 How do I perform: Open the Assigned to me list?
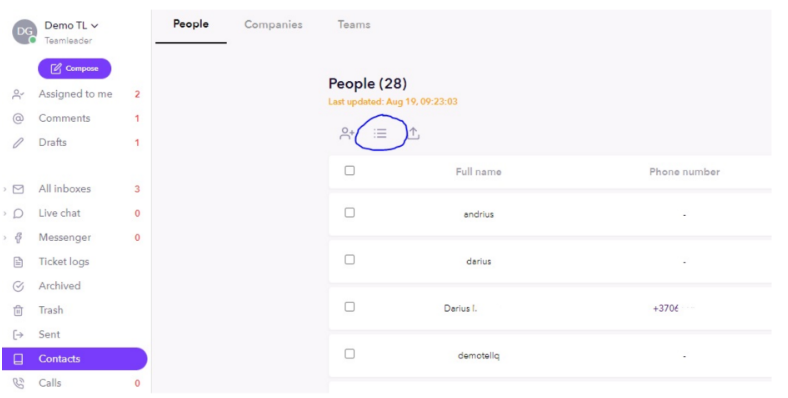[x=75, y=94]
